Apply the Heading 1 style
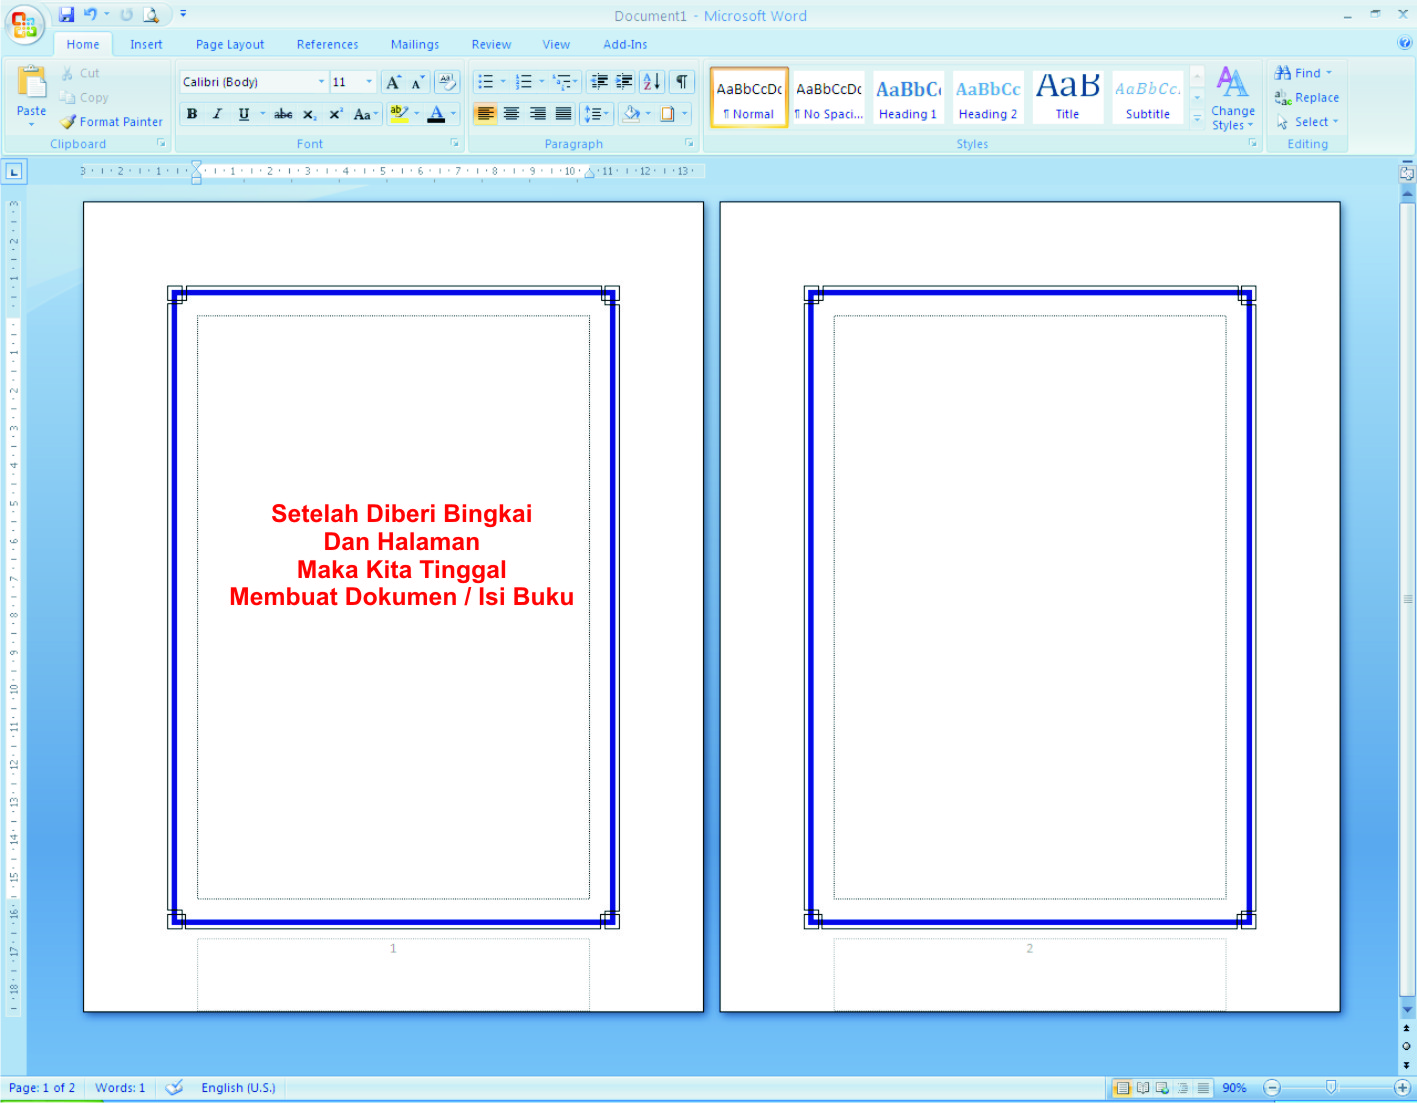Viewport: 1417px width, 1103px height. point(908,98)
